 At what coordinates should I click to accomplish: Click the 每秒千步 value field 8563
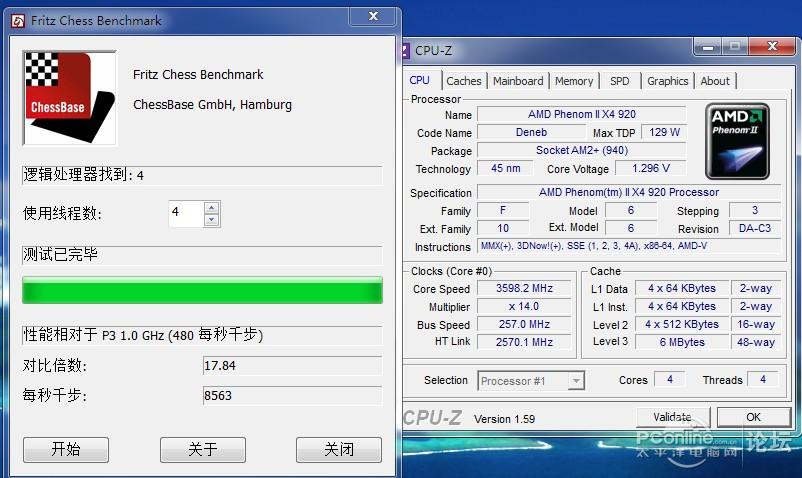(292, 396)
